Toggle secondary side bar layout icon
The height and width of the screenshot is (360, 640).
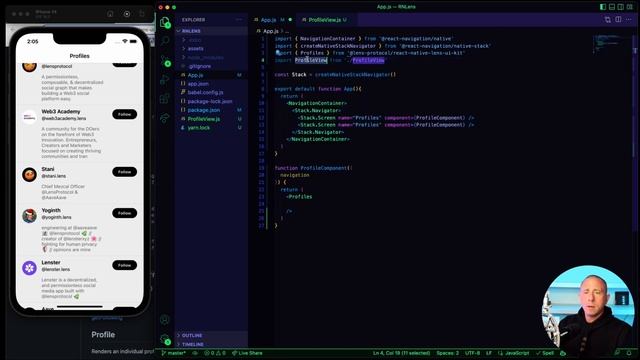(620, 7)
